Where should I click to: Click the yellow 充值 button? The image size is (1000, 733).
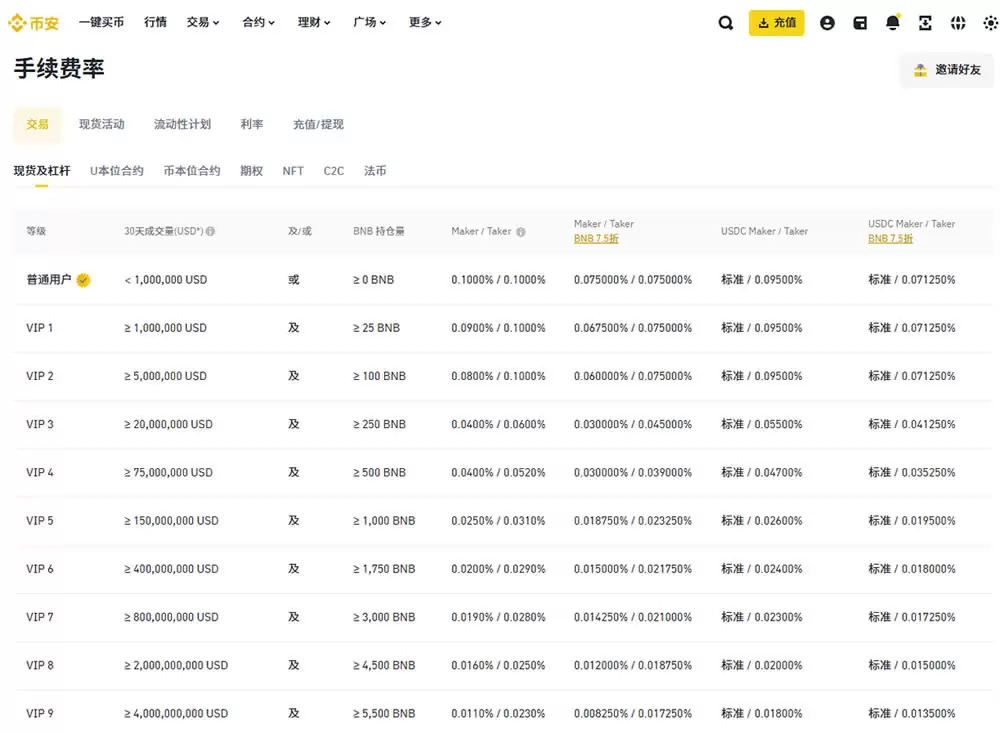point(776,22)
